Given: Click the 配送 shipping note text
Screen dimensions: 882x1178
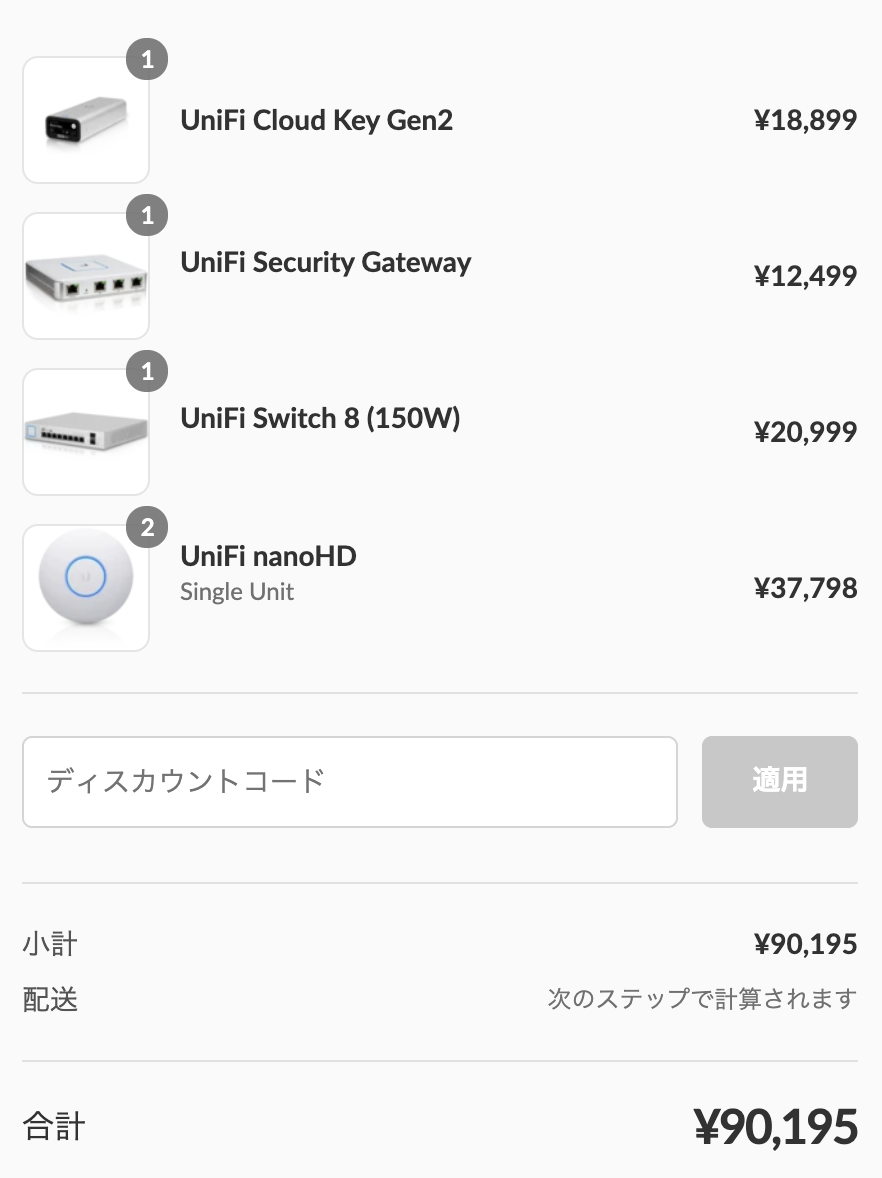Looking at the screenshot, I should coord(702,999).
